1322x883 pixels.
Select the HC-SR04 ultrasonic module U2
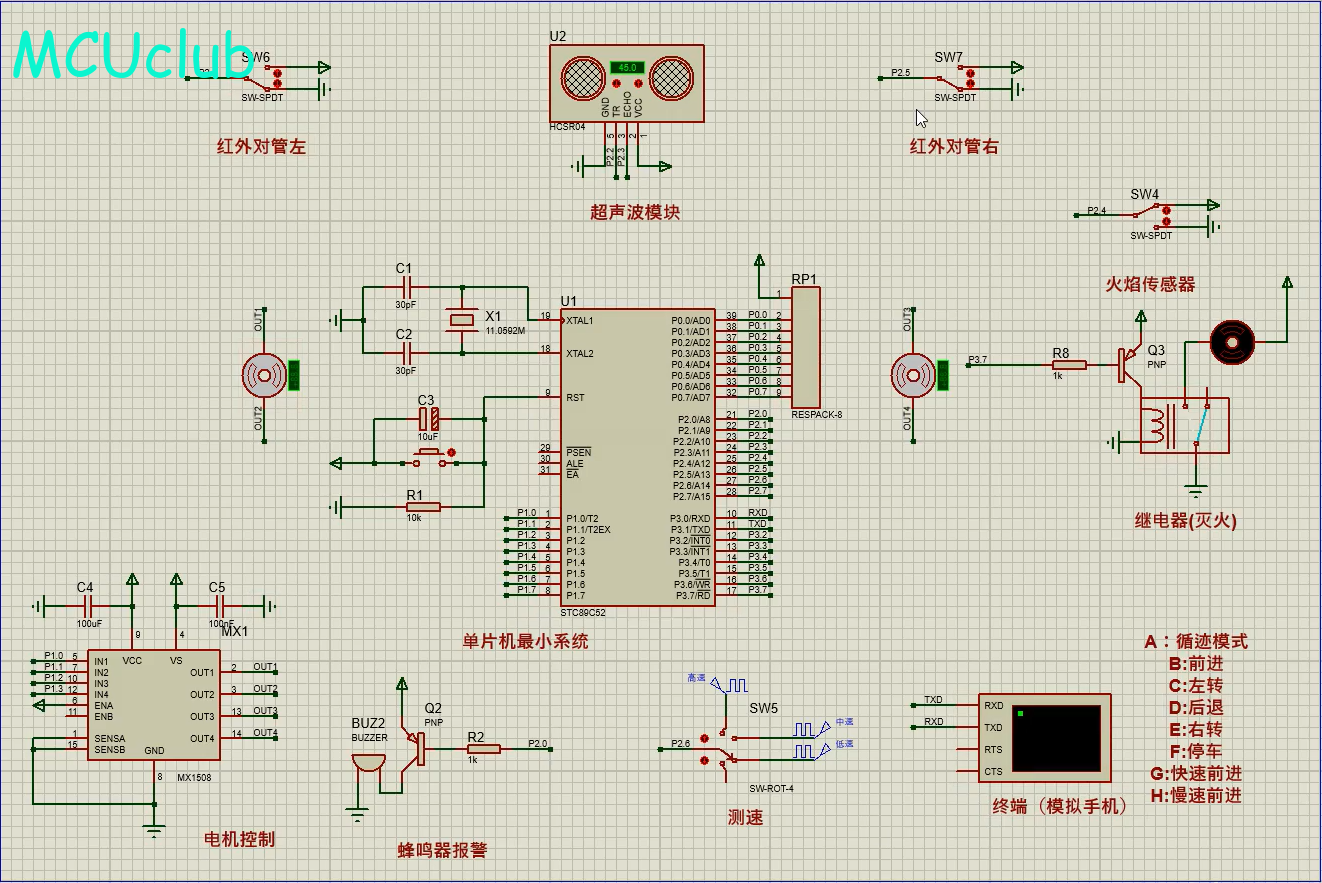(626, 83)
